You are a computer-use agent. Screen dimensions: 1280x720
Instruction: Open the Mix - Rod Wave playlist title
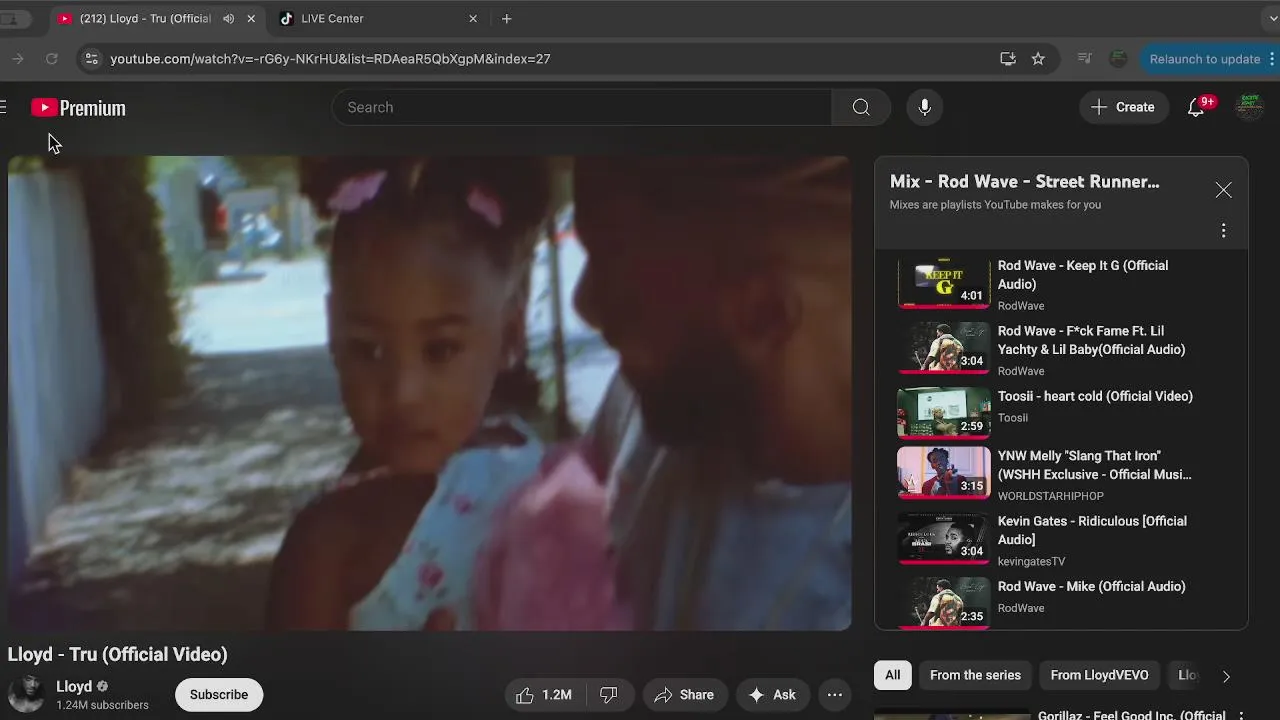tap(1025, 182)
